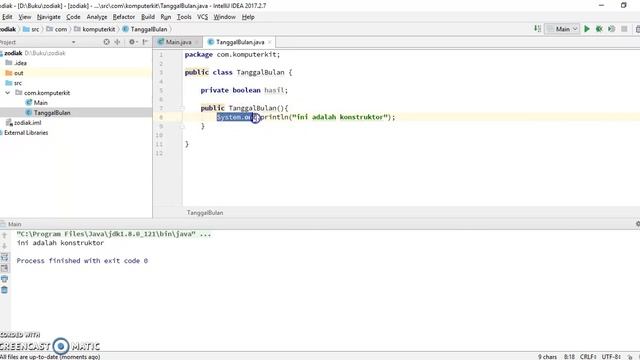
Task: Open the View menu
Action: [x=24, y=17]
